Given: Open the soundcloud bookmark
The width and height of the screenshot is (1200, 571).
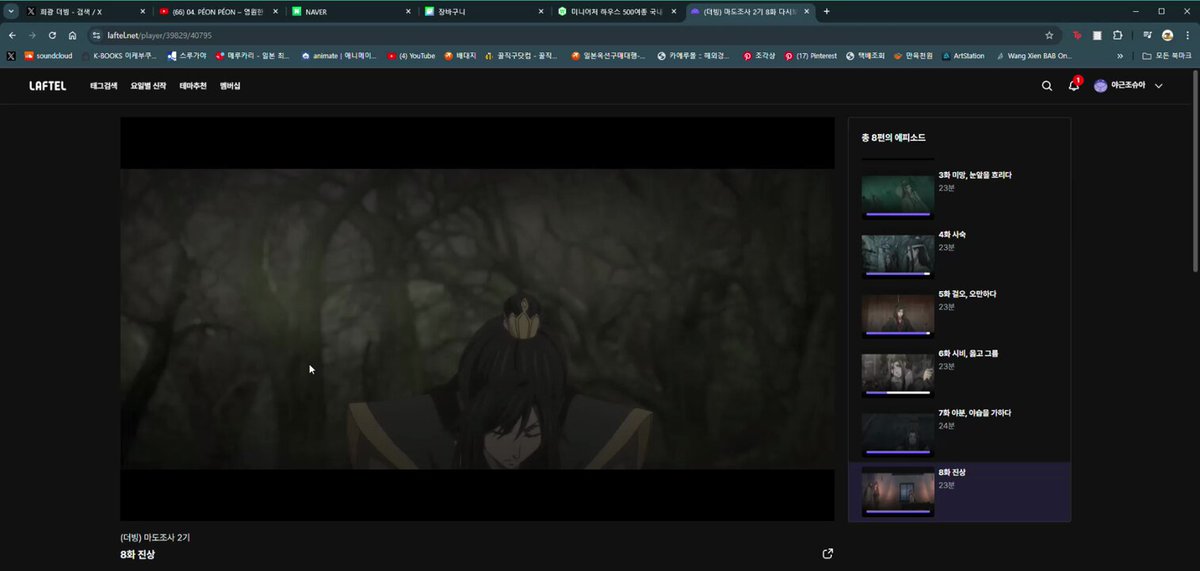Looking at the screenshot, I should pyautogui.click(x=49, y=56).
